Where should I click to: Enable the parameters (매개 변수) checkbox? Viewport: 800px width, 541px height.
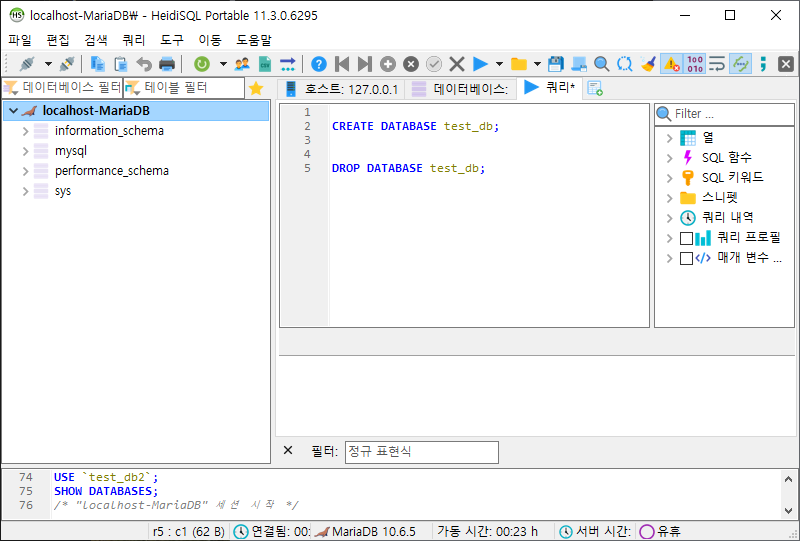coord(686,258)
